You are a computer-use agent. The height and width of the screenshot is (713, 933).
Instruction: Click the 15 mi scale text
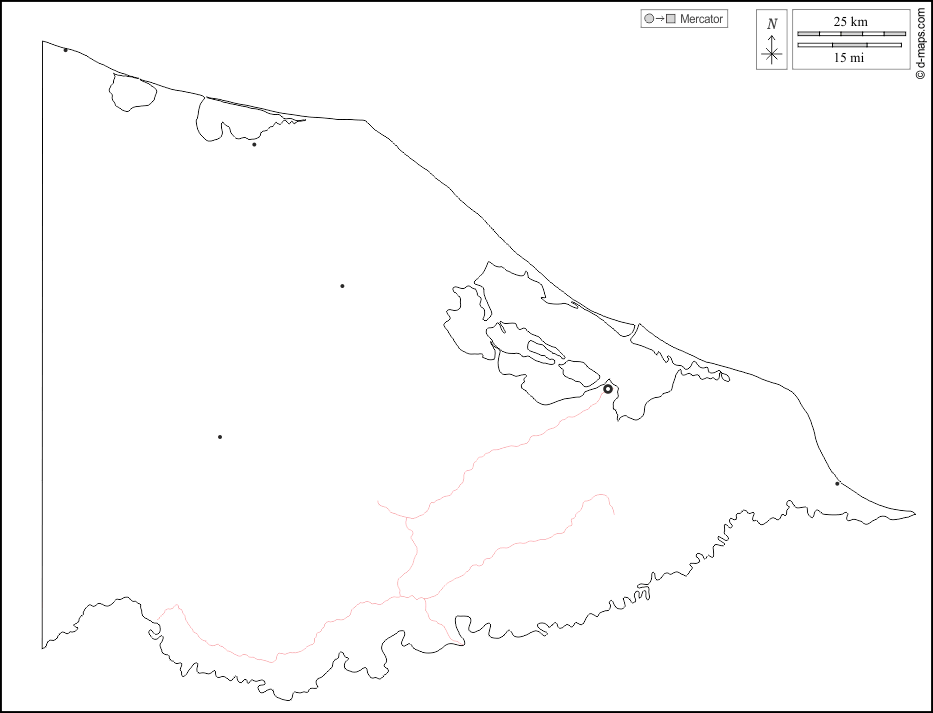[x=850, y=58]
